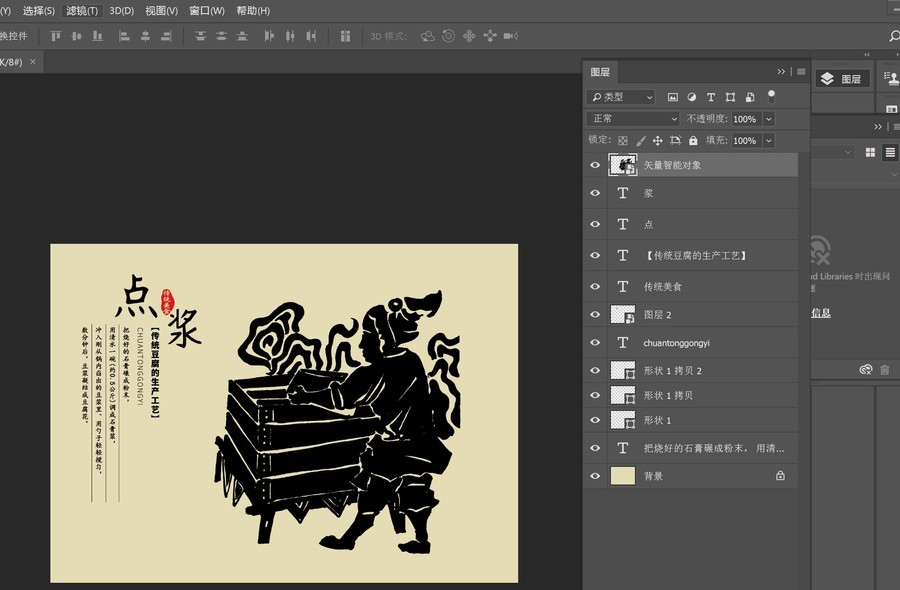Close the document tab

33,61
